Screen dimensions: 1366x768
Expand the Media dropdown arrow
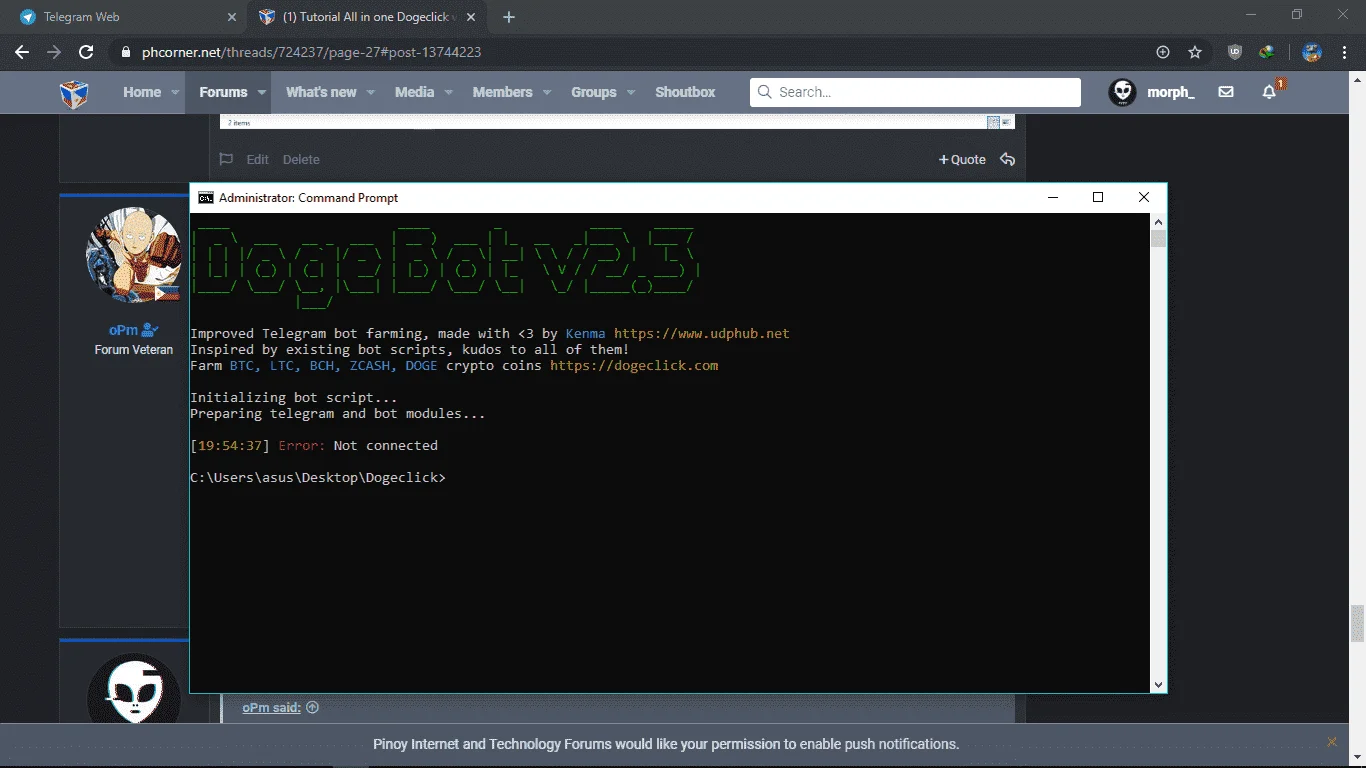pos(448,92)
